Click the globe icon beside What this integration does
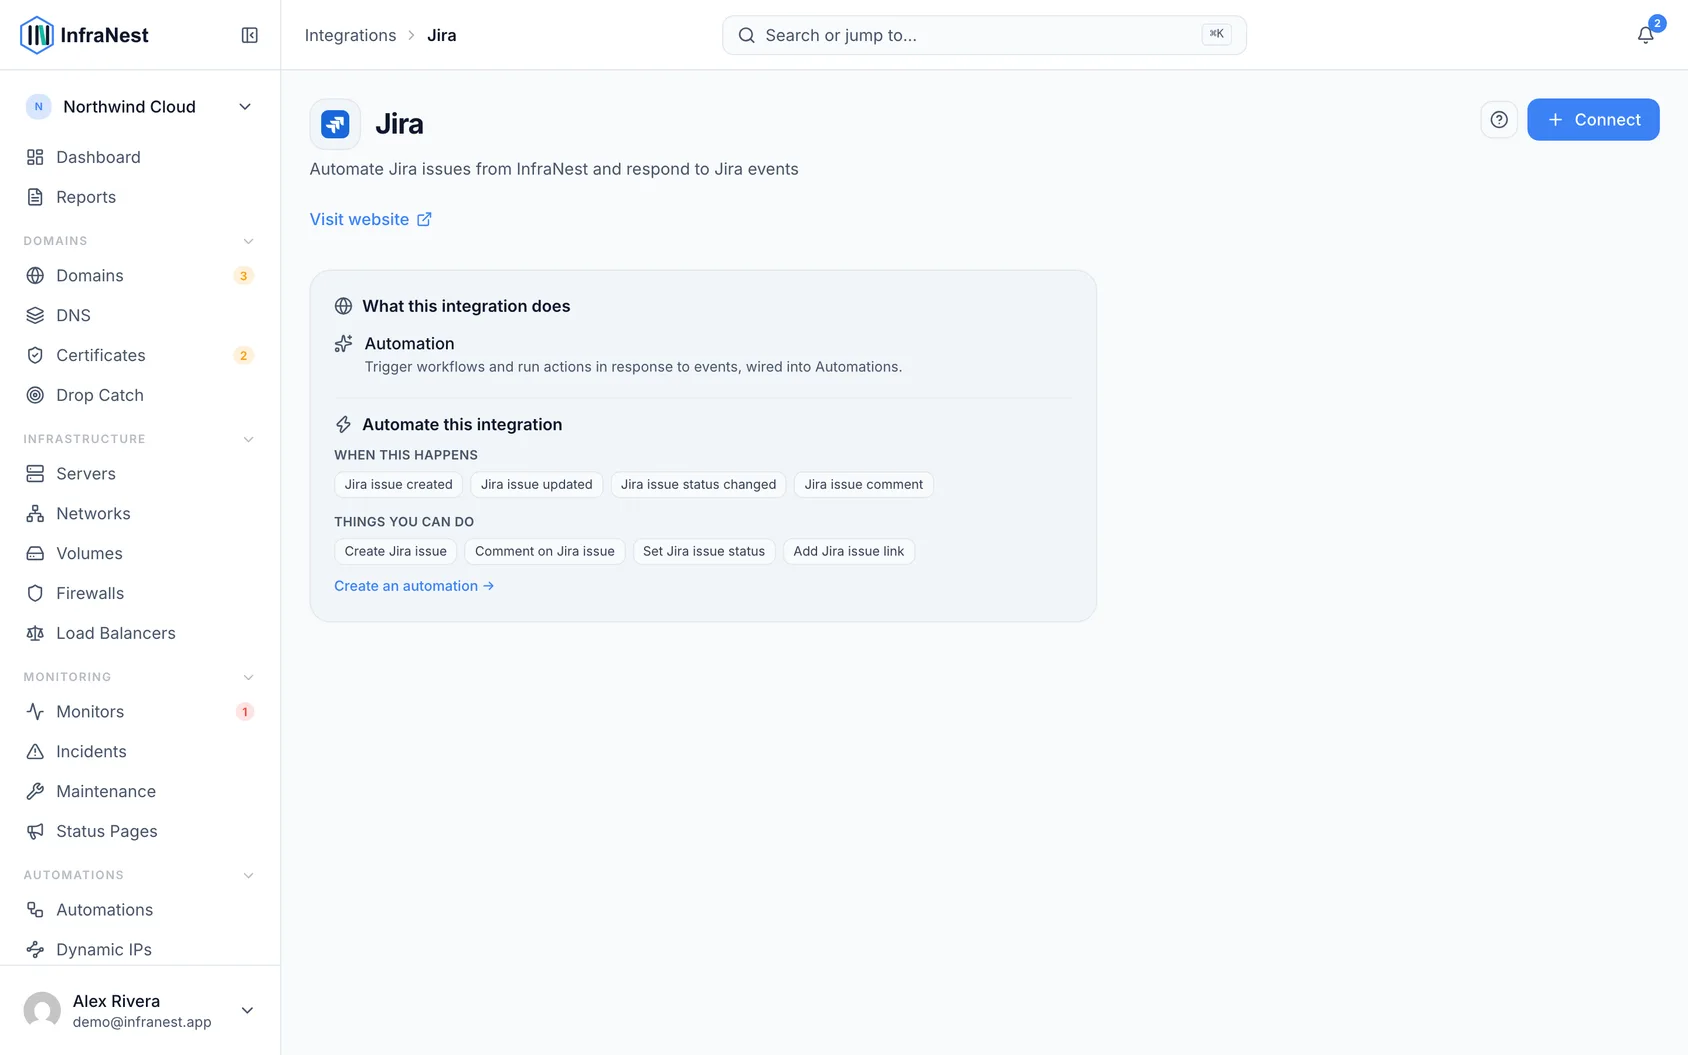The width and height of the screenshot is (1688, 1055). 343,306
